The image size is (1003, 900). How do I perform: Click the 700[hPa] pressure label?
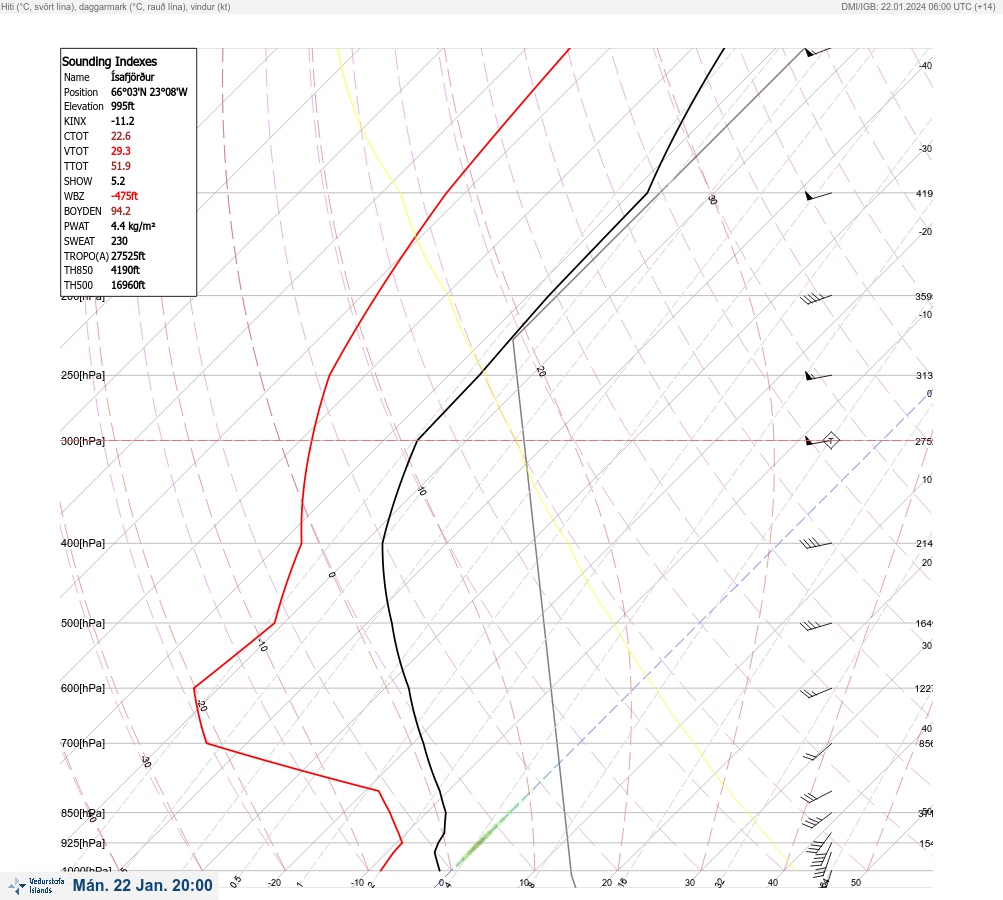click(83, 743)
